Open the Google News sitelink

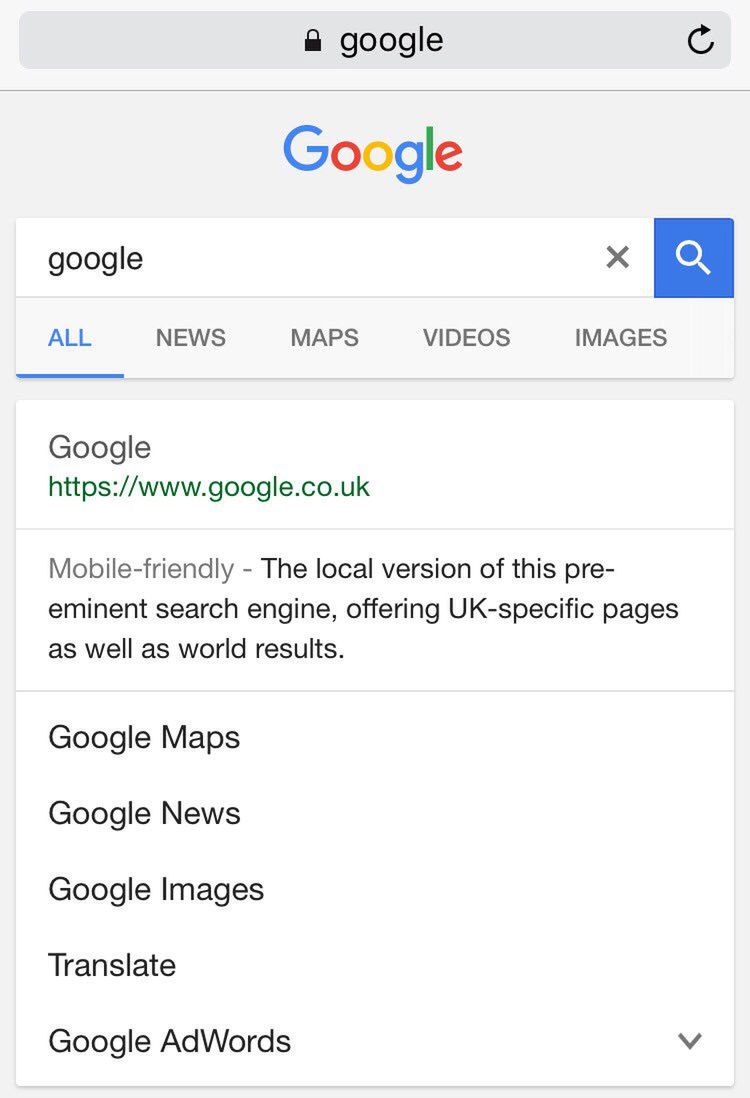144,813
